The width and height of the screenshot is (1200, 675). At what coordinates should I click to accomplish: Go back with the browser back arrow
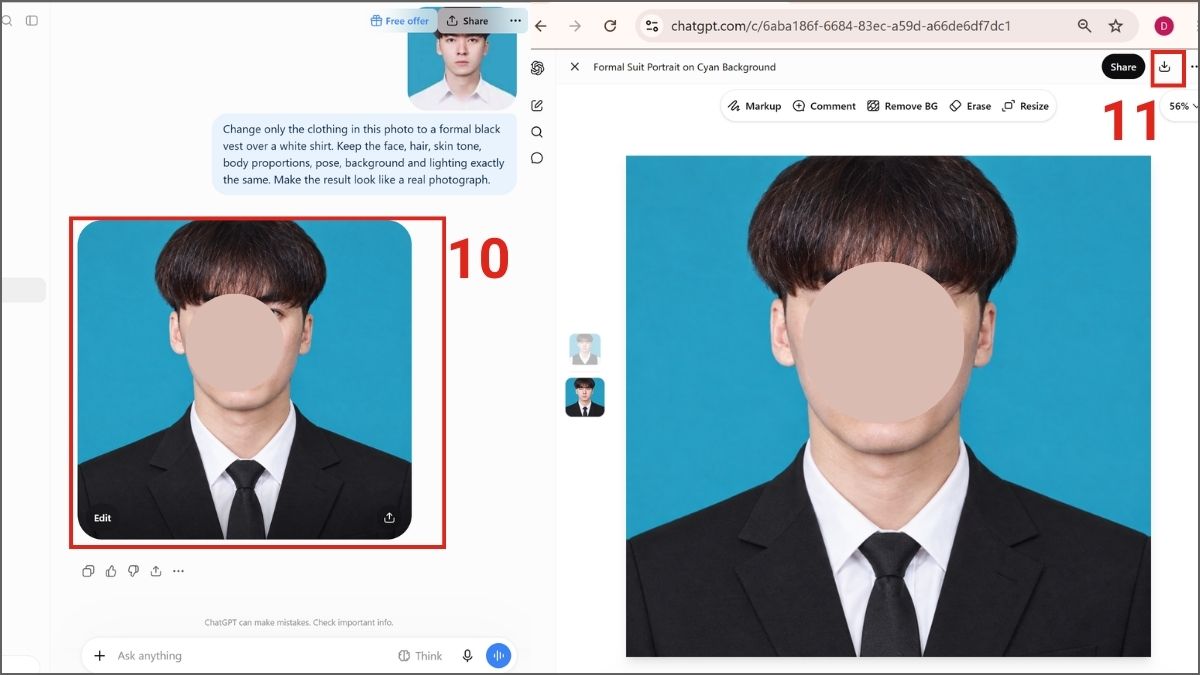click(x=541, y=26)
